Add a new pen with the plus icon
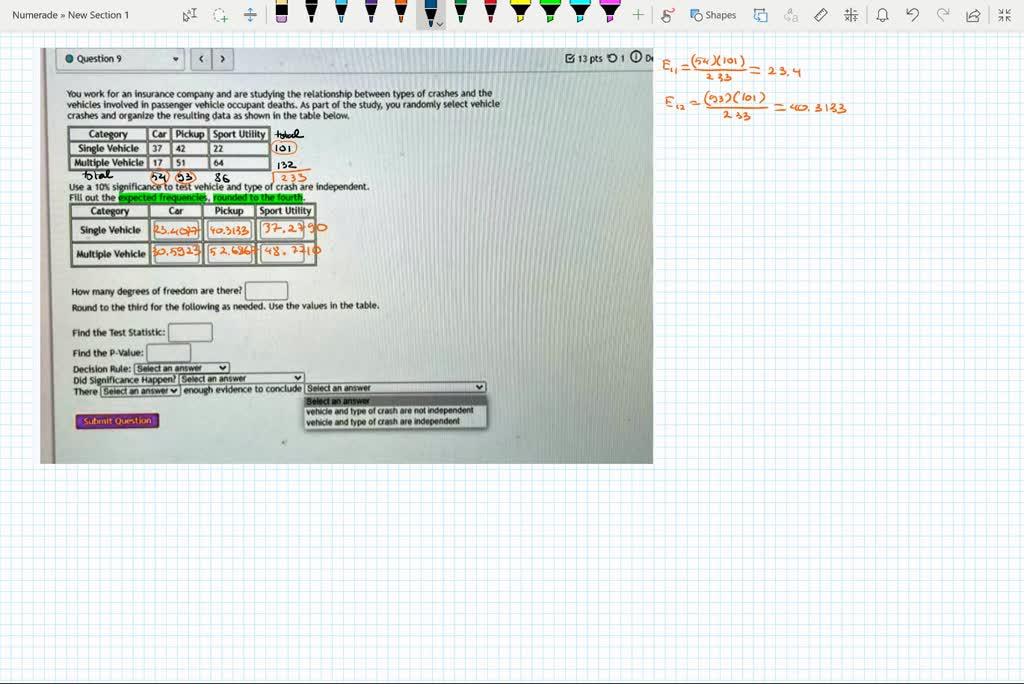This screenshot has height=684, width=1024. [x=638, y=14]
